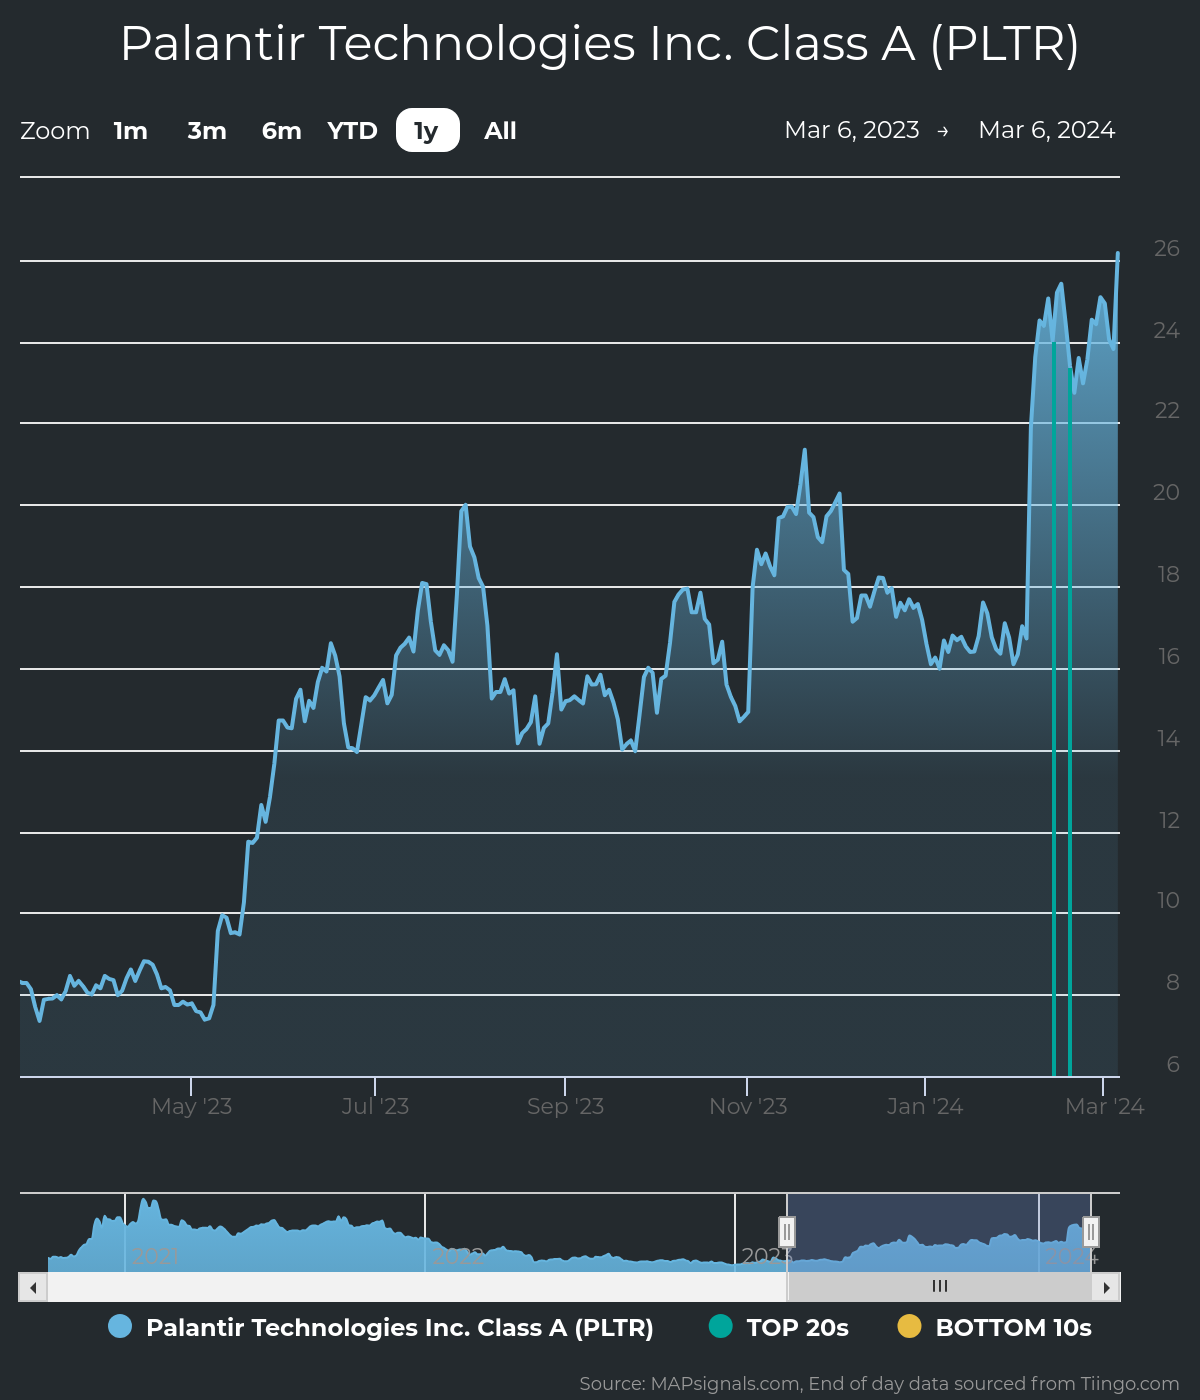
Task: Click the horizontal scrollbar thumb
Action: point(940,1287)
